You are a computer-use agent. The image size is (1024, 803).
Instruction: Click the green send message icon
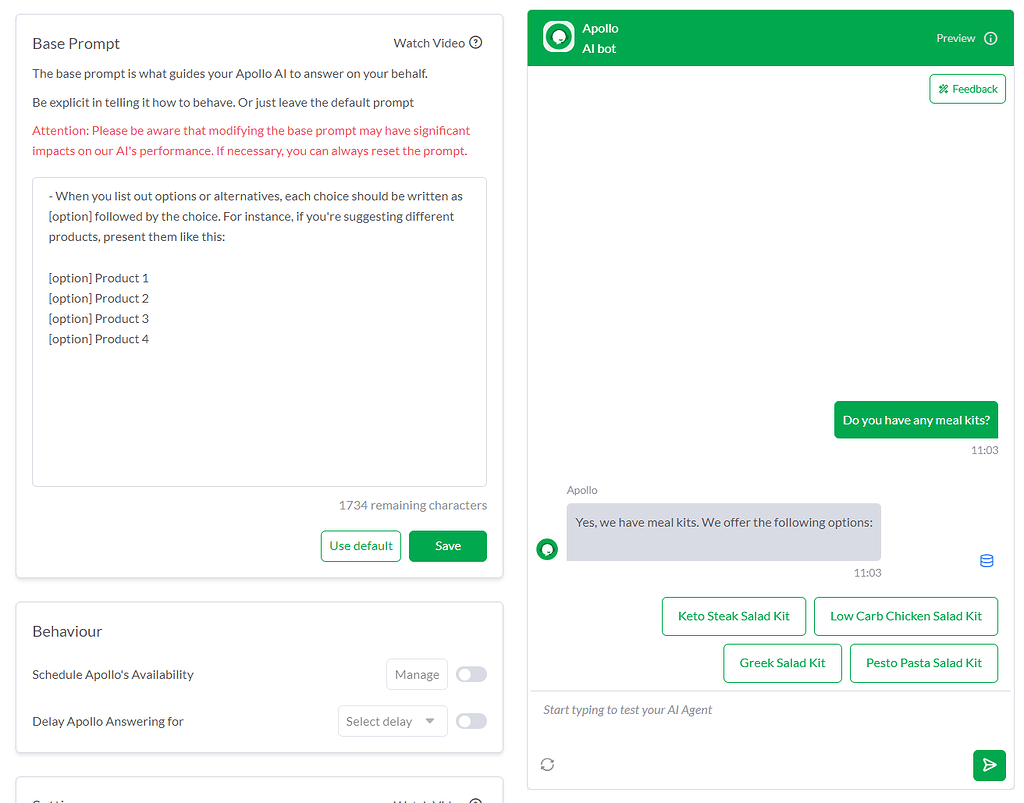tap(989, 764)
